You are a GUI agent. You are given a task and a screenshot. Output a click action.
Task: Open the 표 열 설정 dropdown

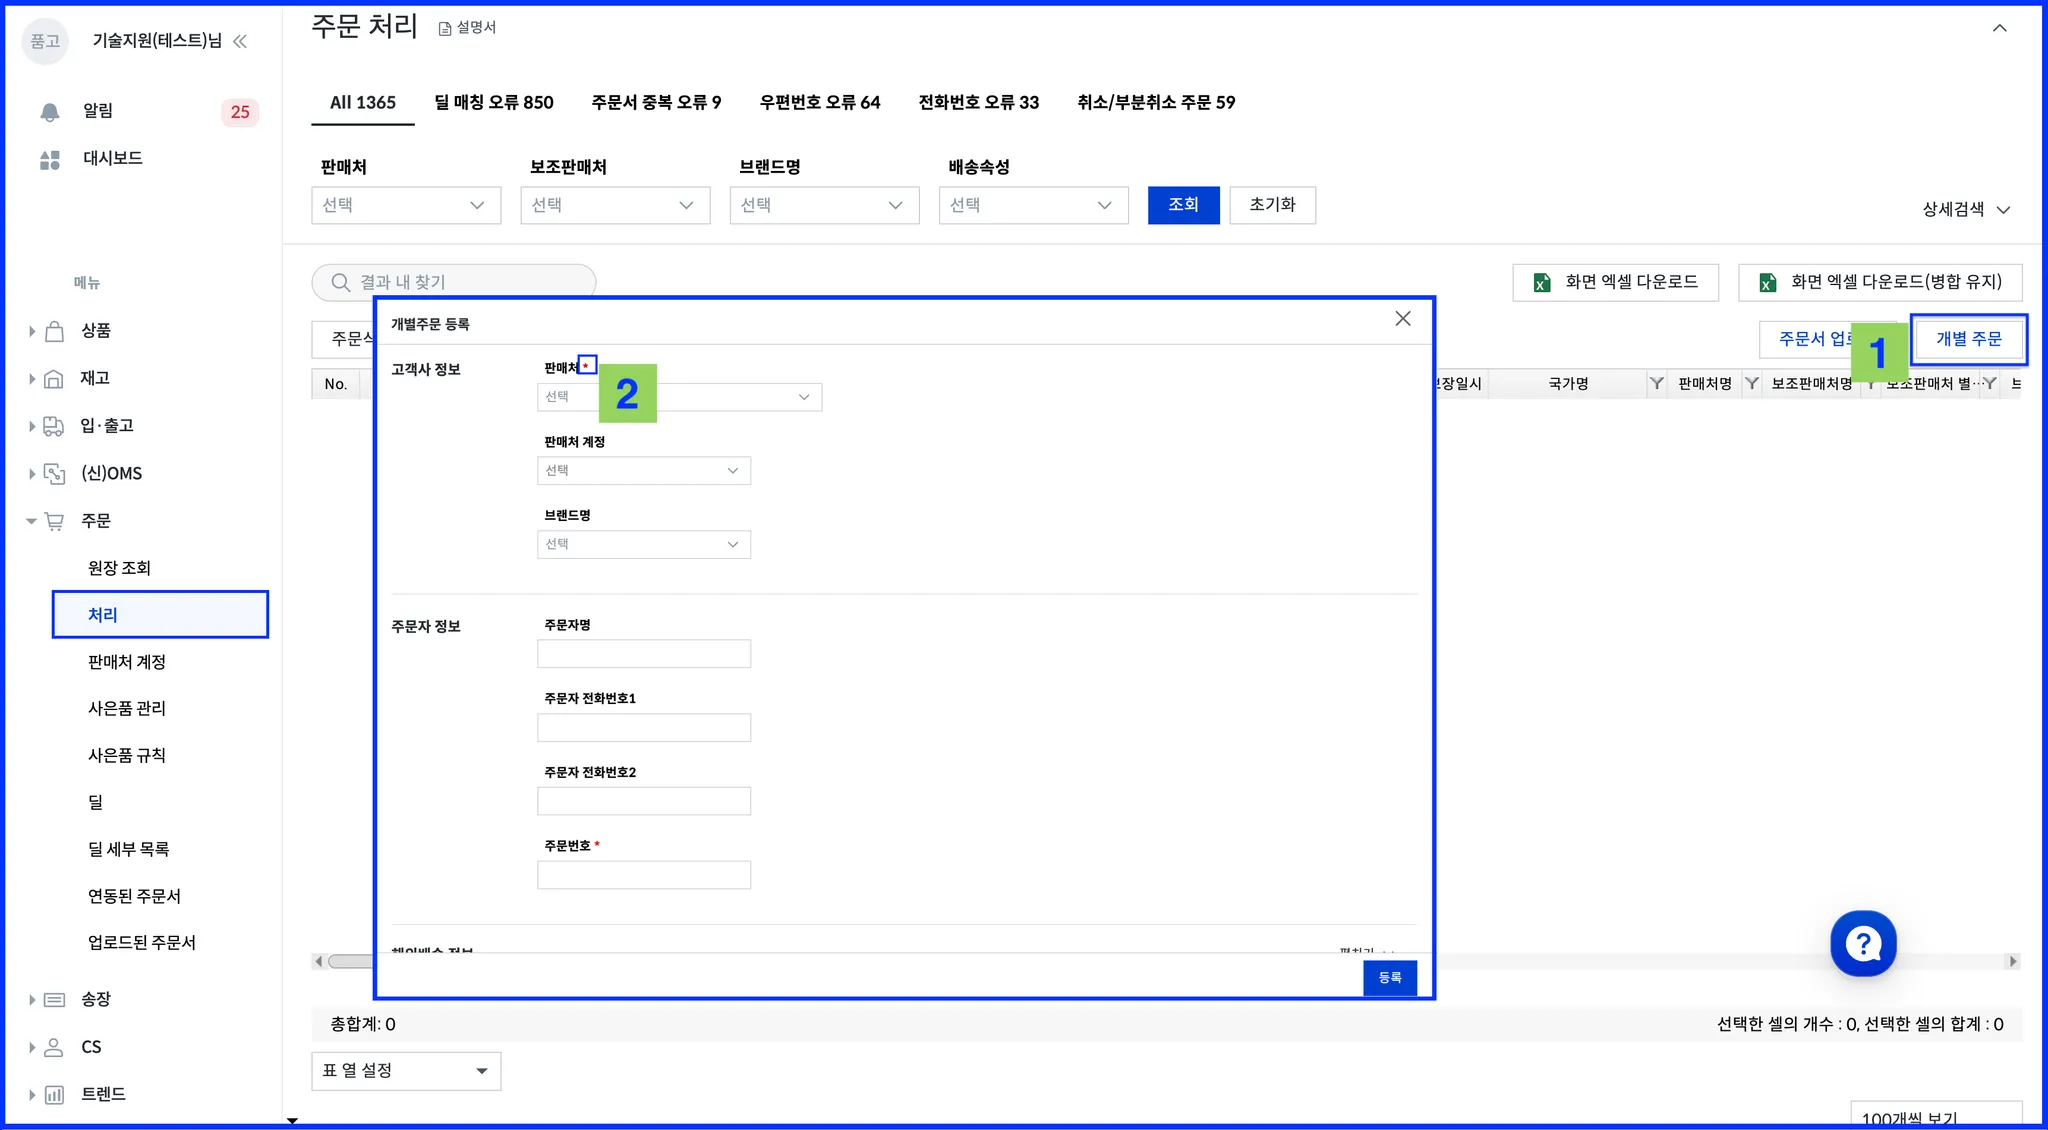pos(405,1071)
